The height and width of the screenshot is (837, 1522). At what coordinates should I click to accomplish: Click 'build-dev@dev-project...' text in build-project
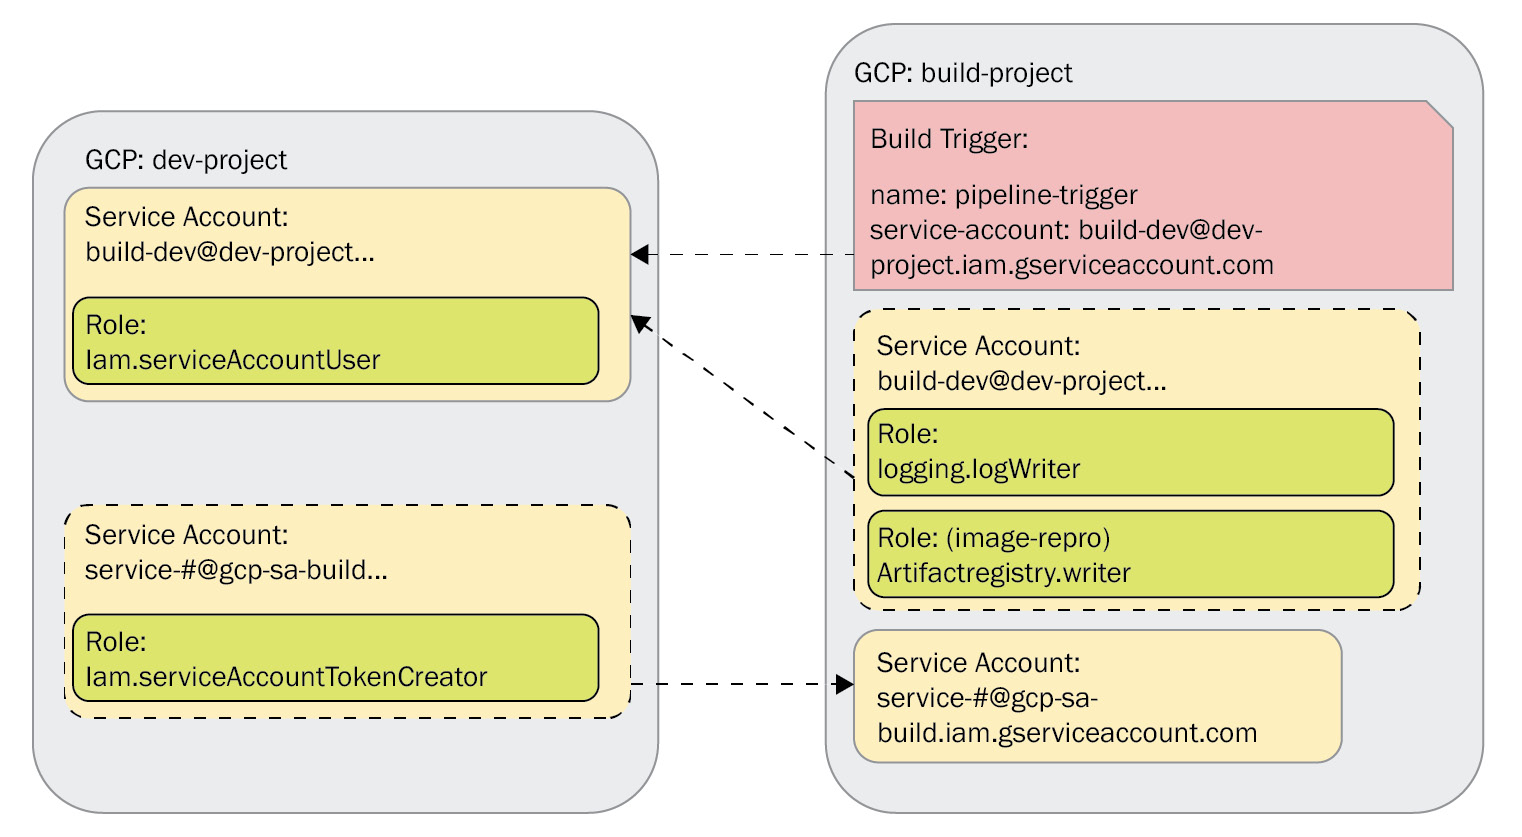click(1022, 381)
